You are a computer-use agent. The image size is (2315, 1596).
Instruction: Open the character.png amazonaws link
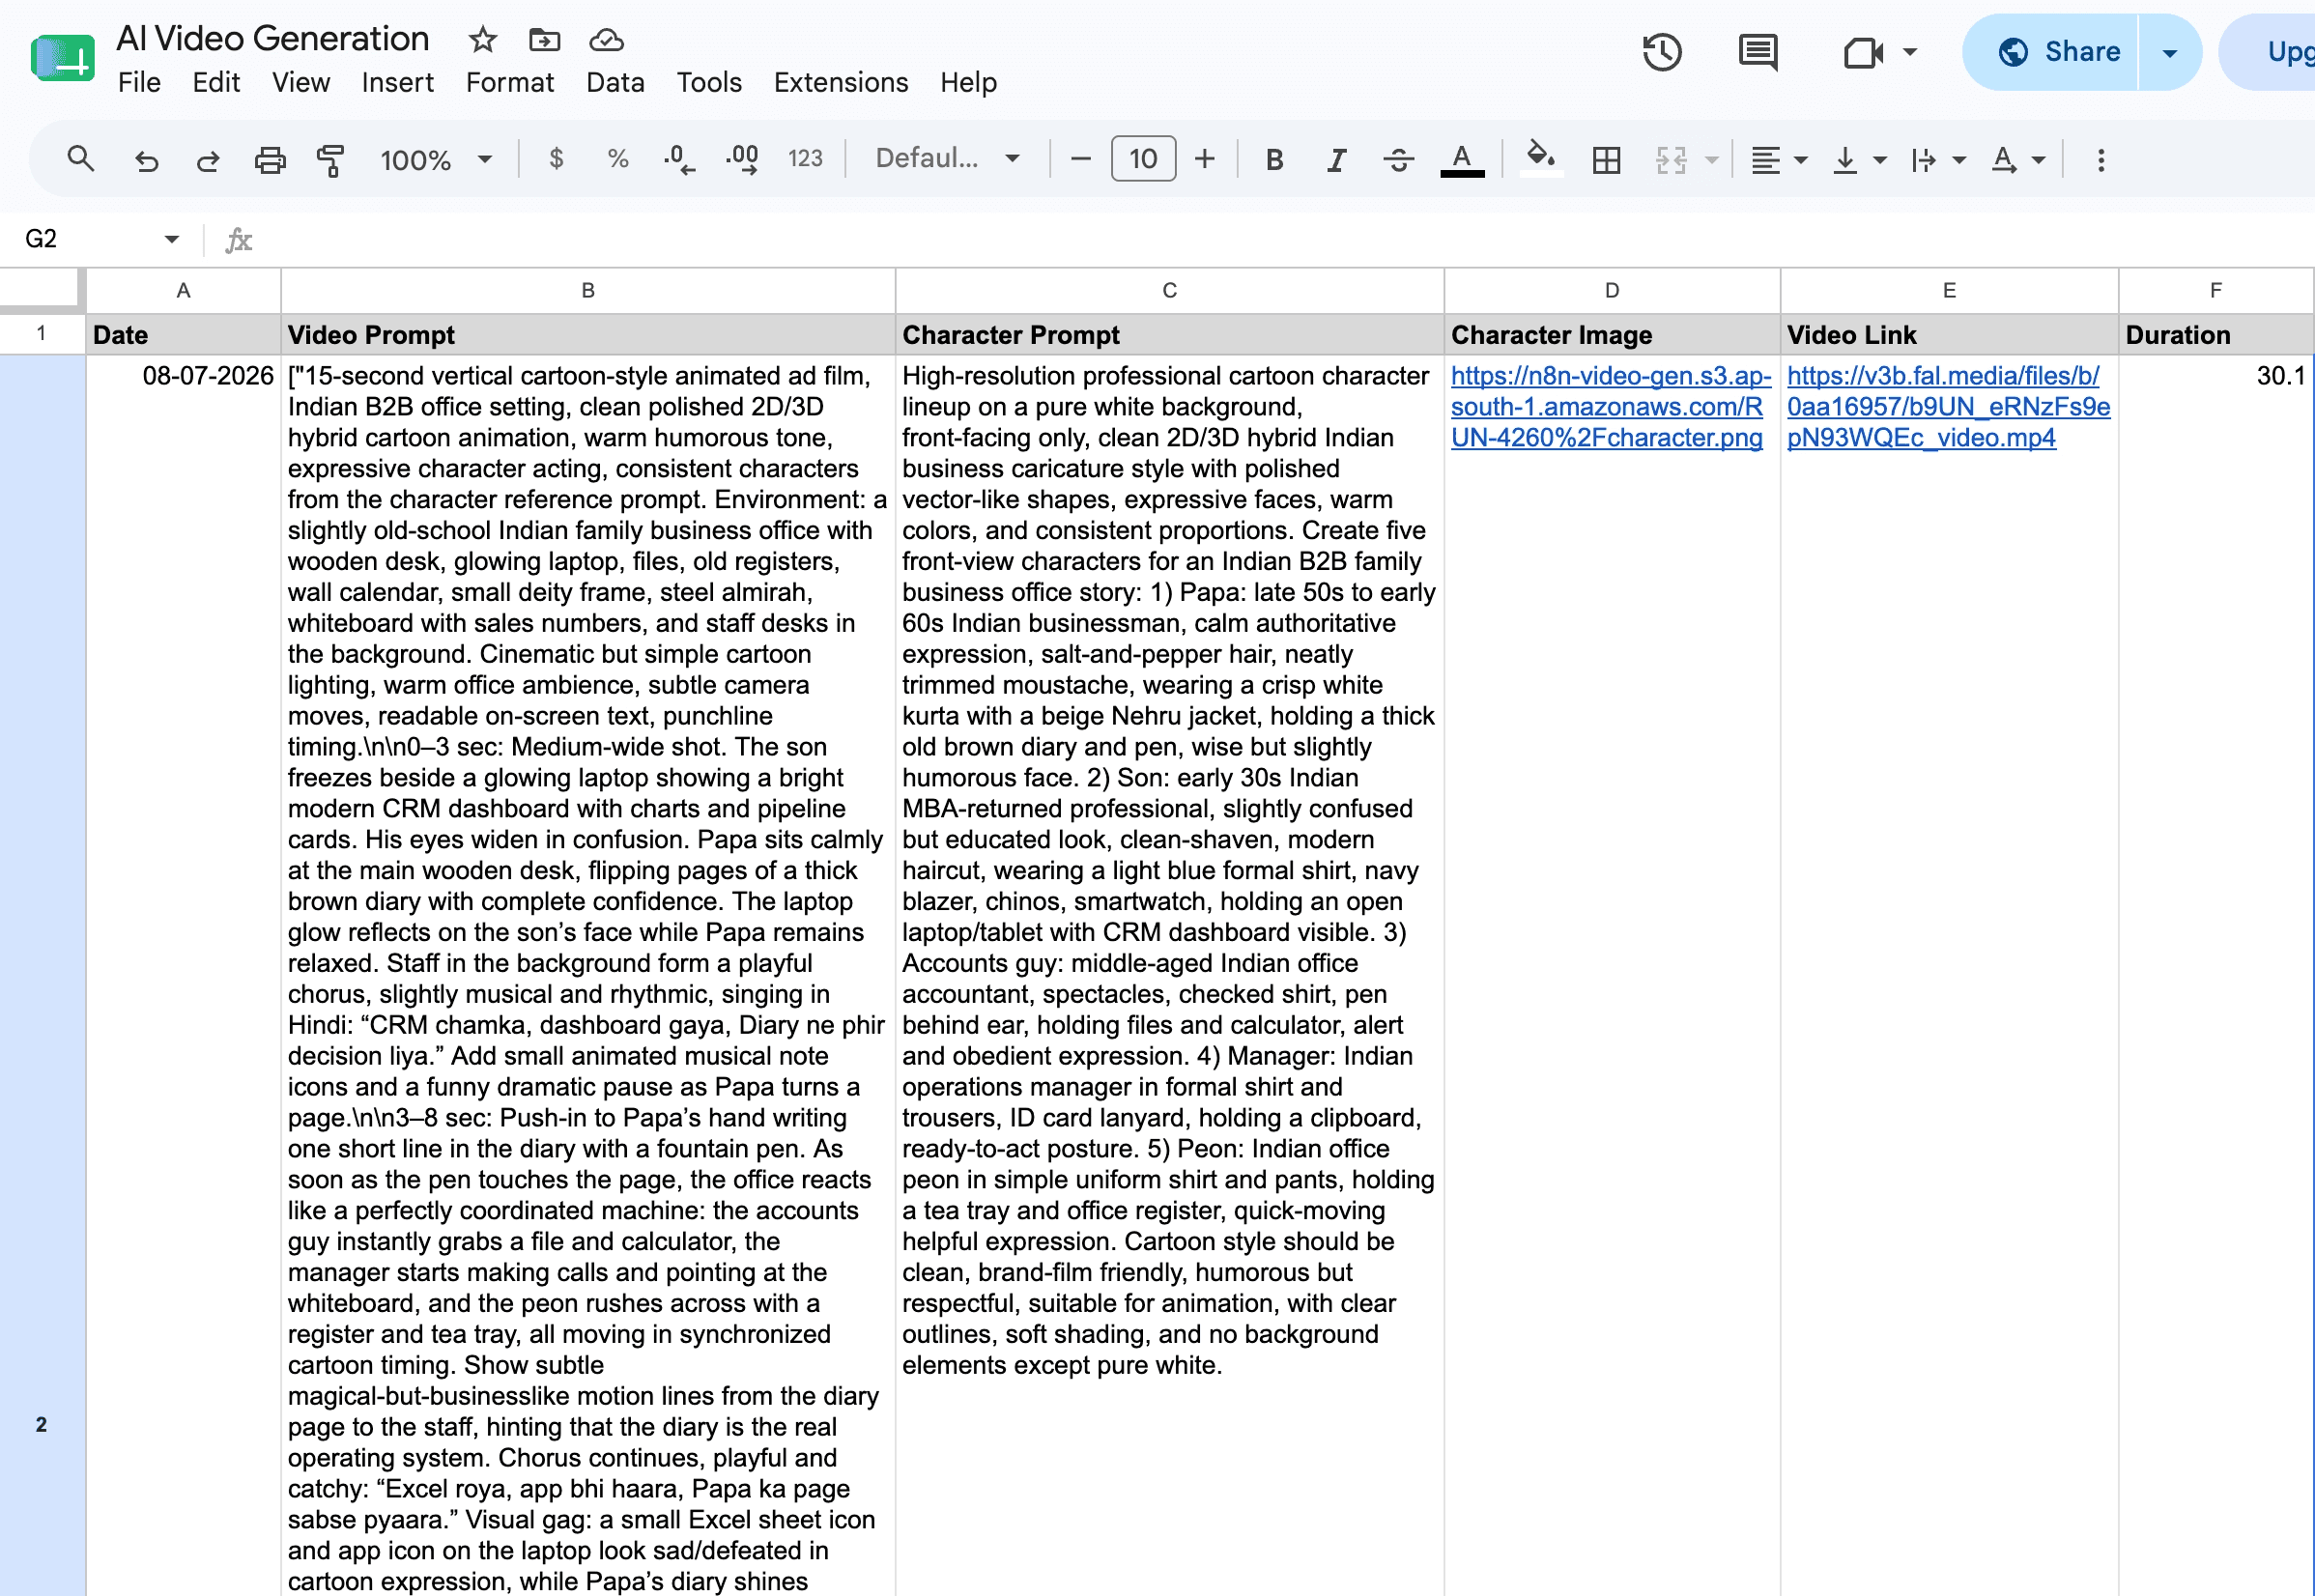point(1610,407)
